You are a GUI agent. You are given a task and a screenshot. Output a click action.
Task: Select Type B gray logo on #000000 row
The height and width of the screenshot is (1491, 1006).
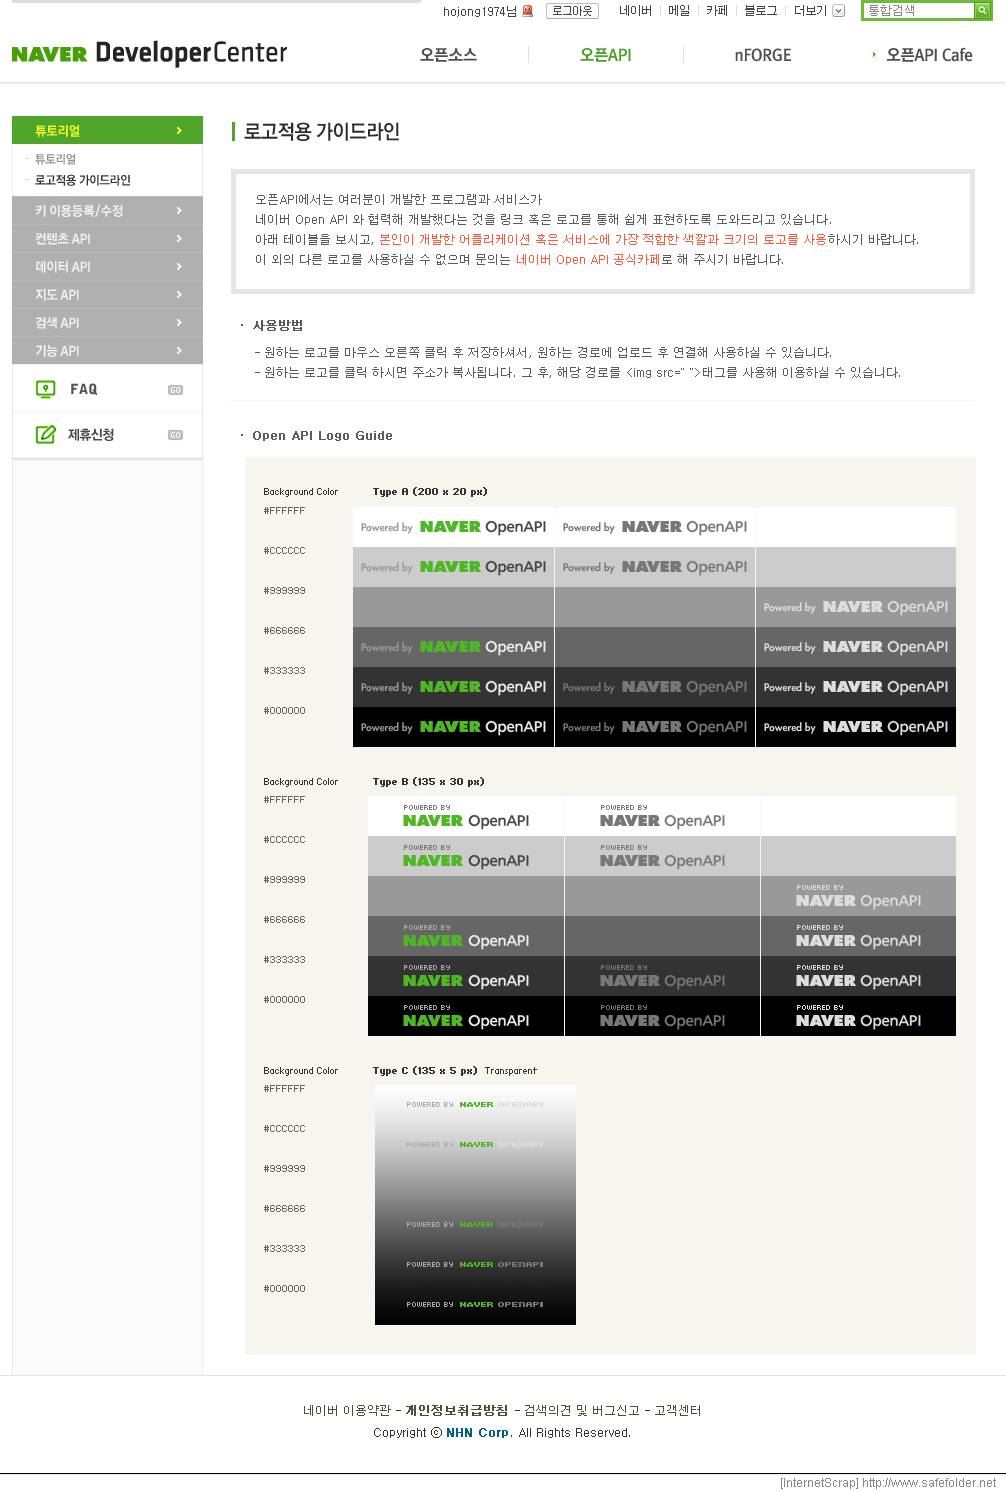[x=662, y=1016]
